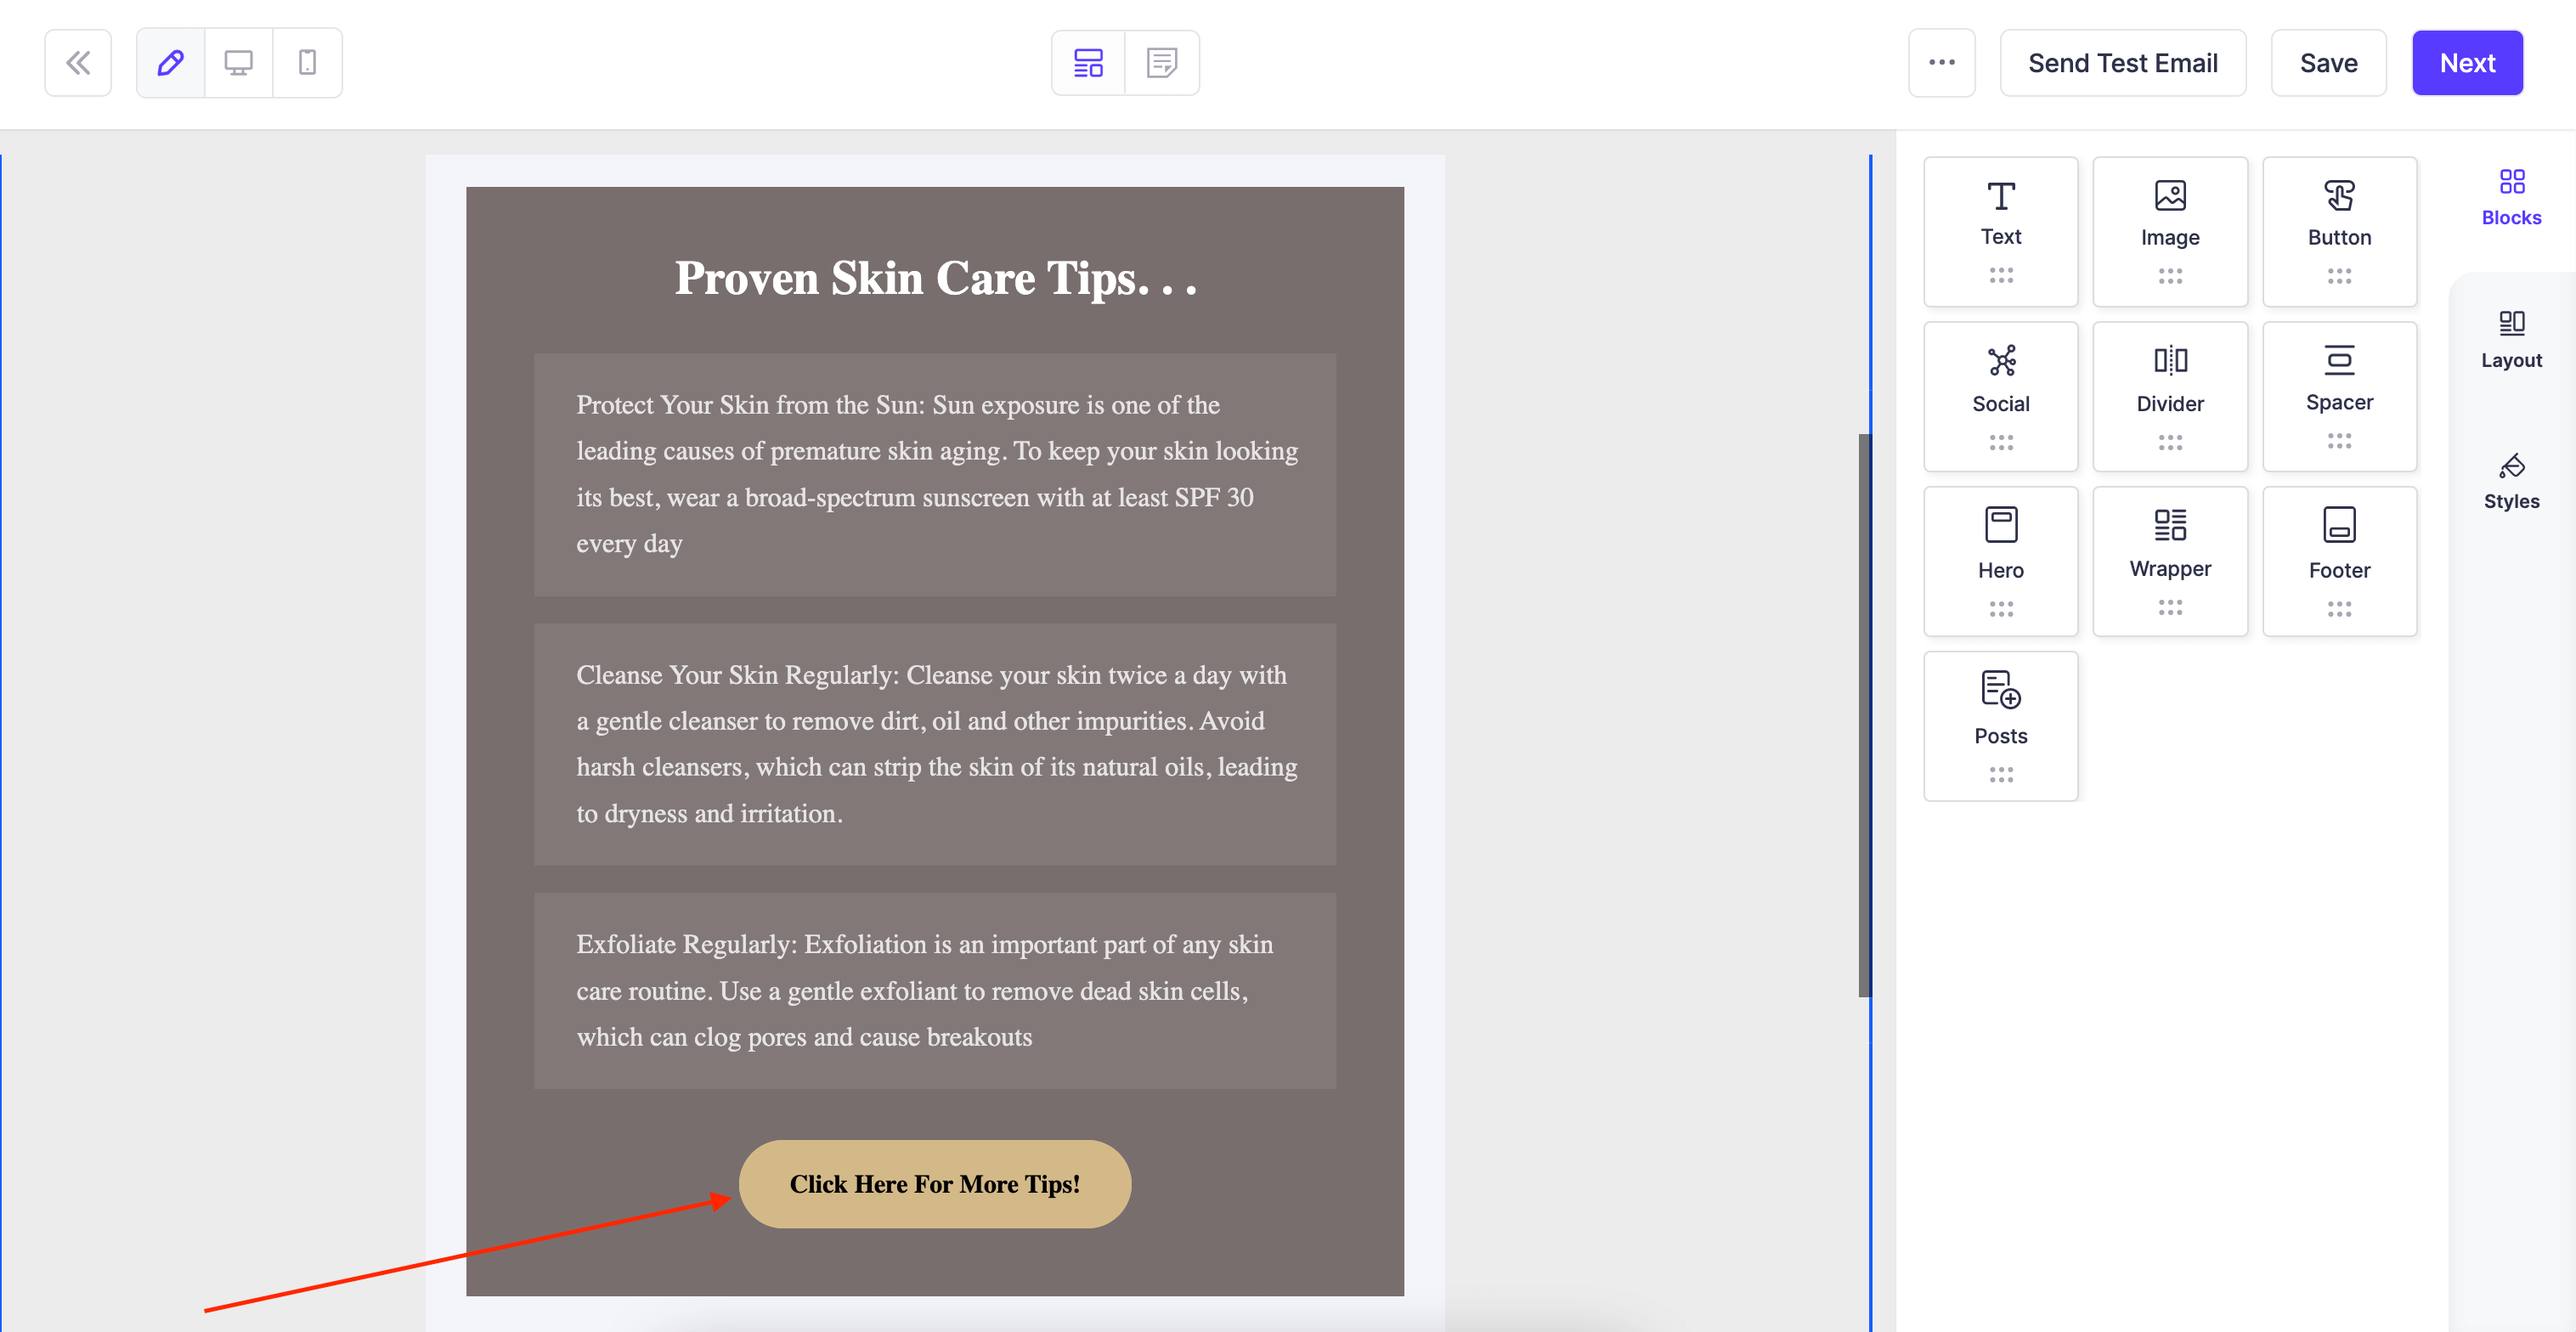Click the mobile preview icon
Viewport: 2576px width, 1332px height.
[306, 63]
